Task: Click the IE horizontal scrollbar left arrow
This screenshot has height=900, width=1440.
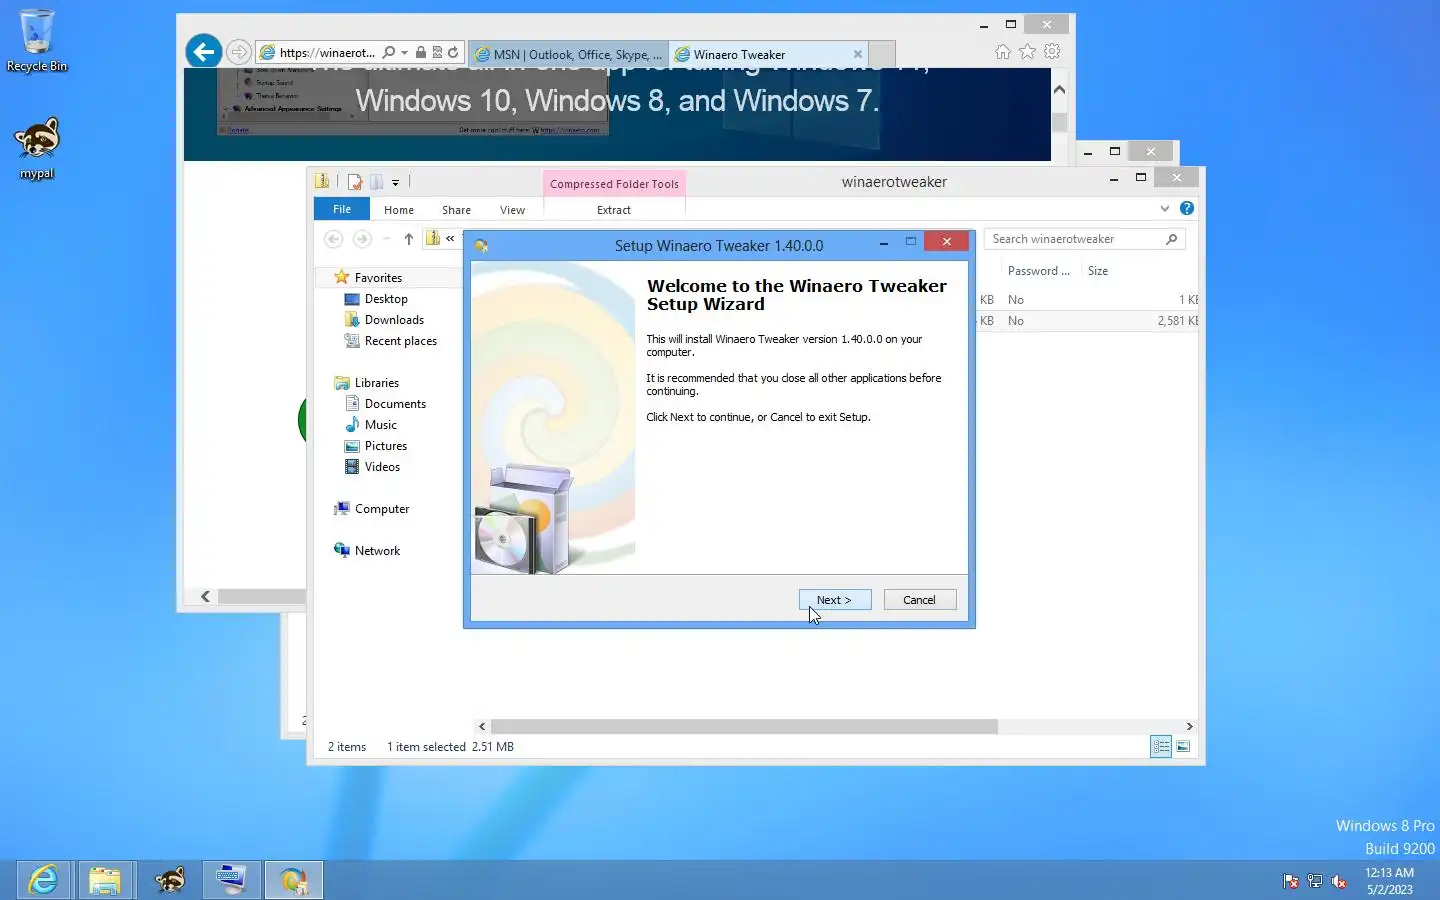Action: 205,597
